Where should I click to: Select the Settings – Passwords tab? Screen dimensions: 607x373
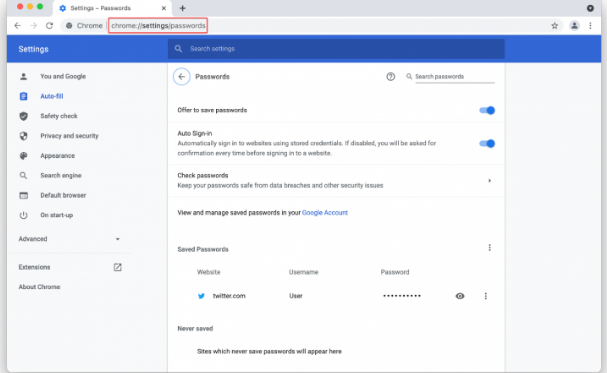tap(112, 8)
